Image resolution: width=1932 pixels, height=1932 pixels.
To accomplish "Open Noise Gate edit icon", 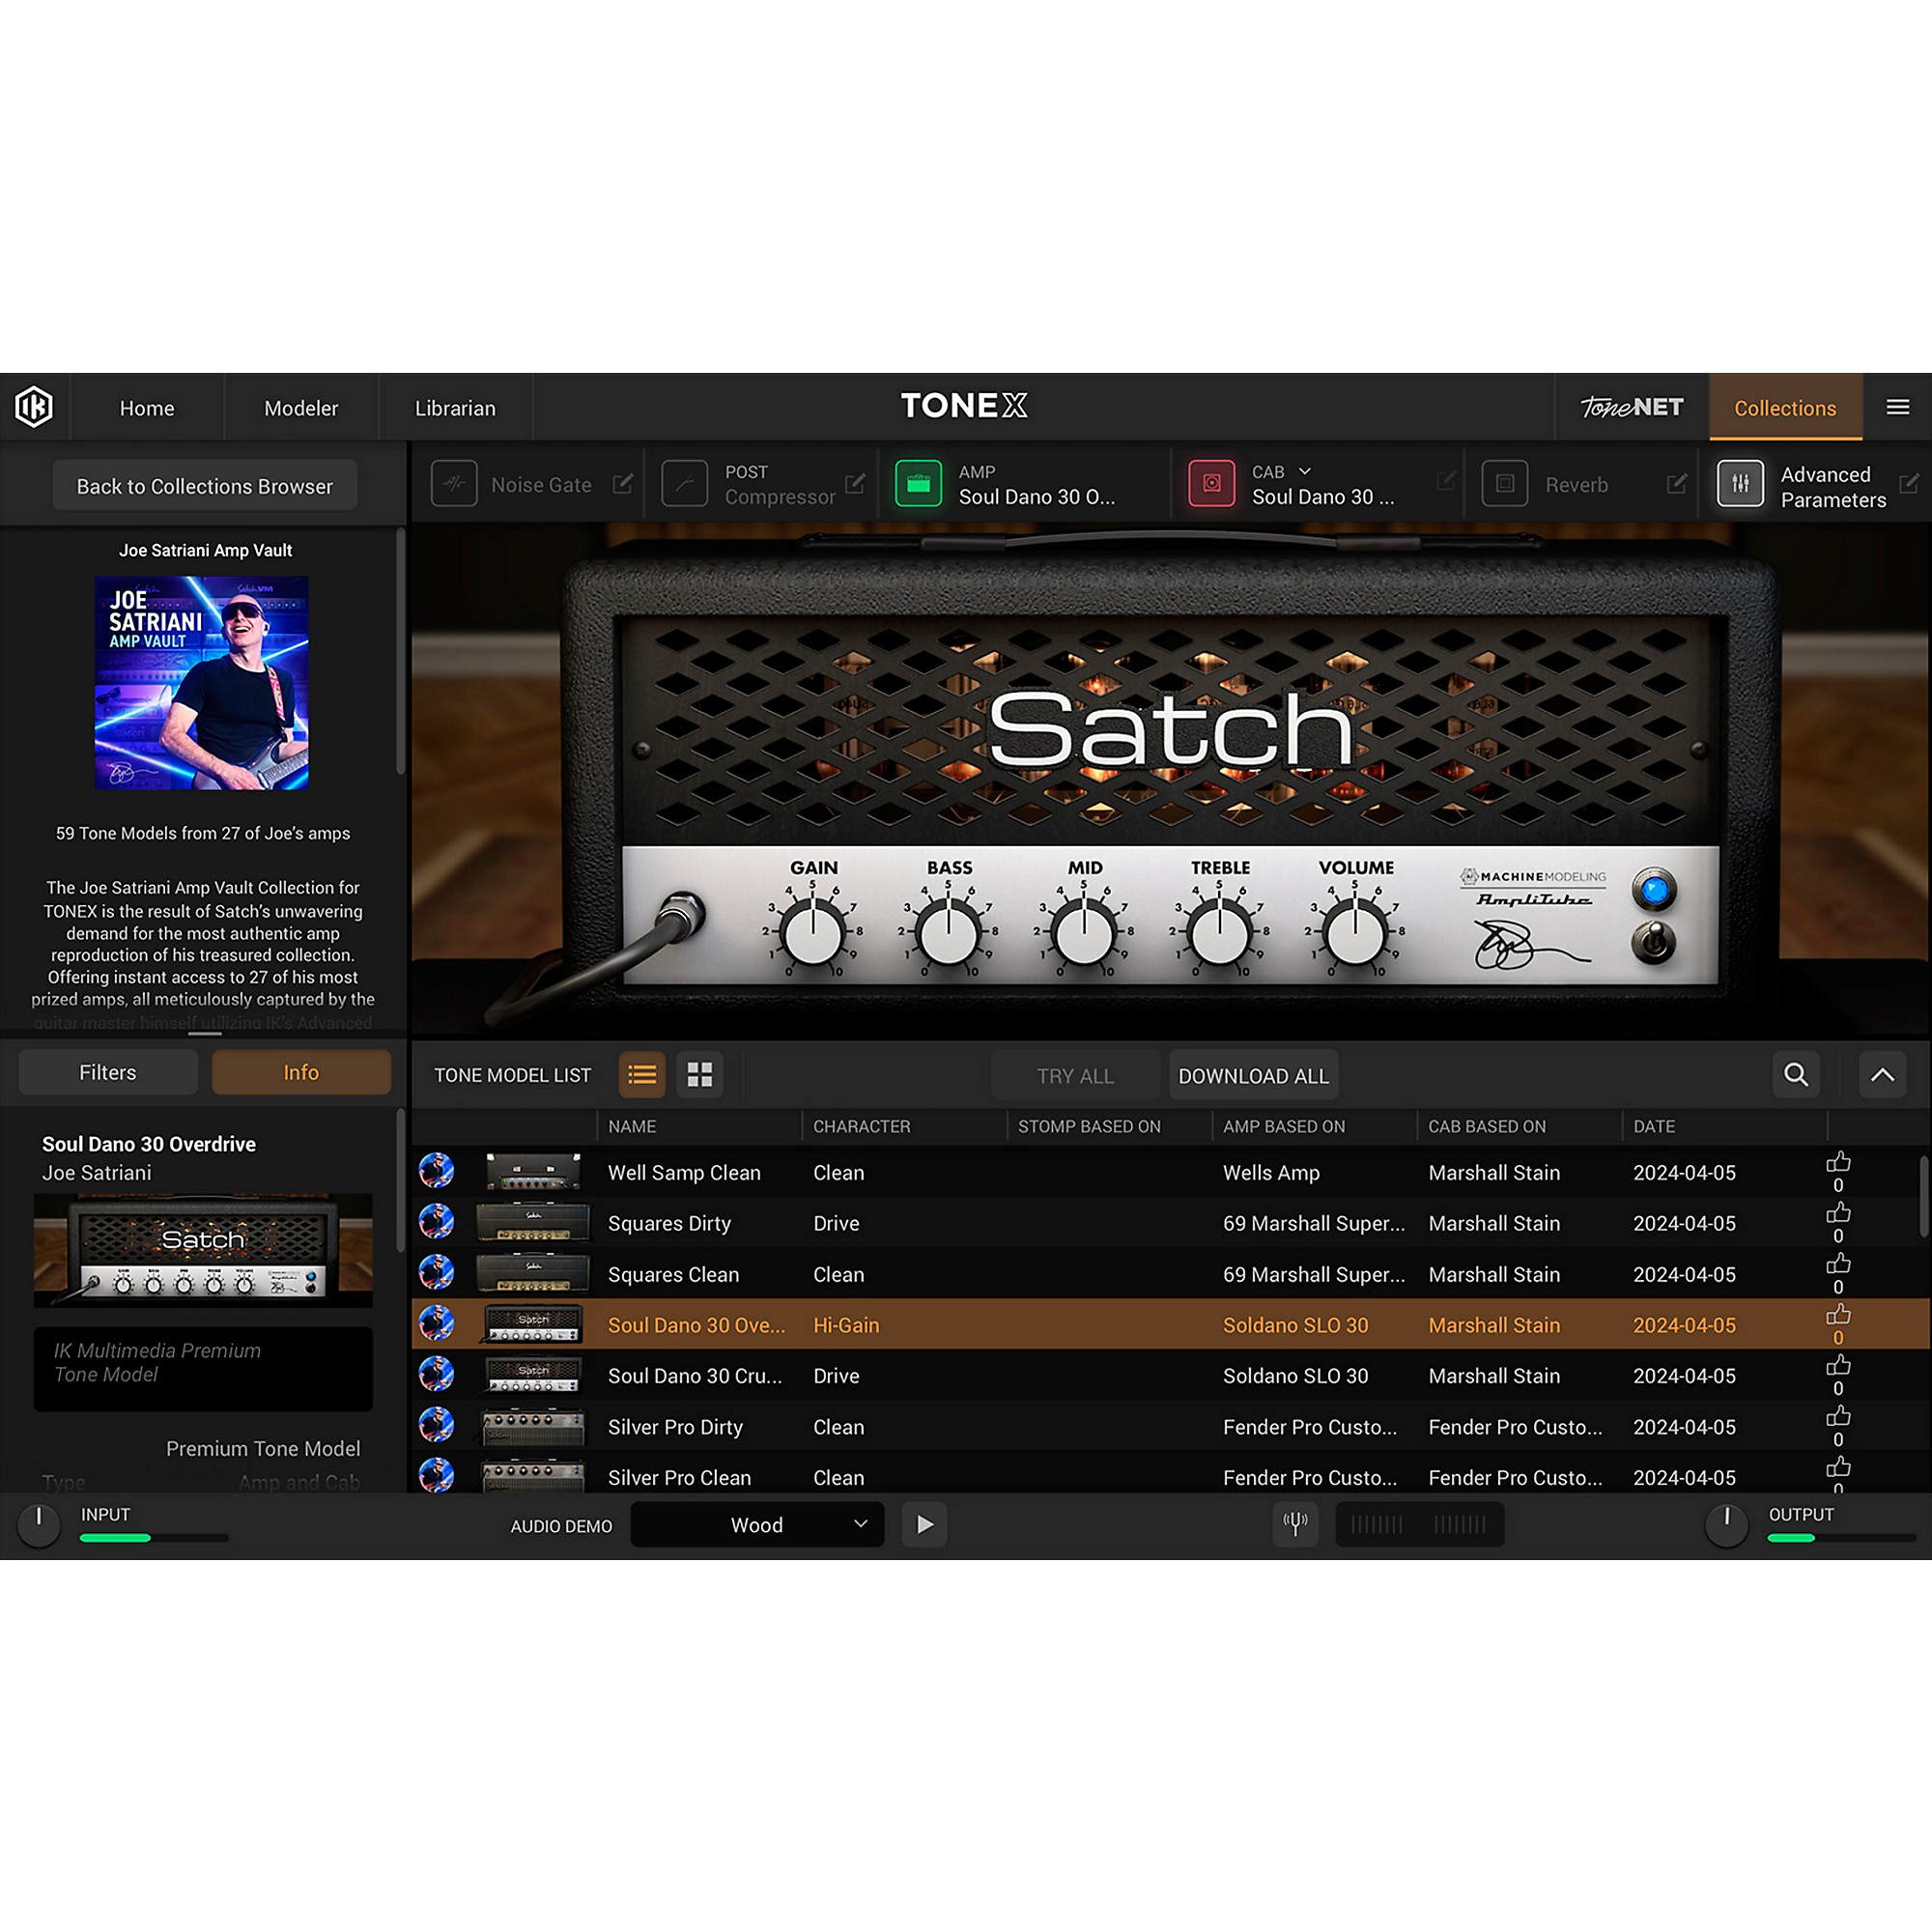I will tap(622, 484).
